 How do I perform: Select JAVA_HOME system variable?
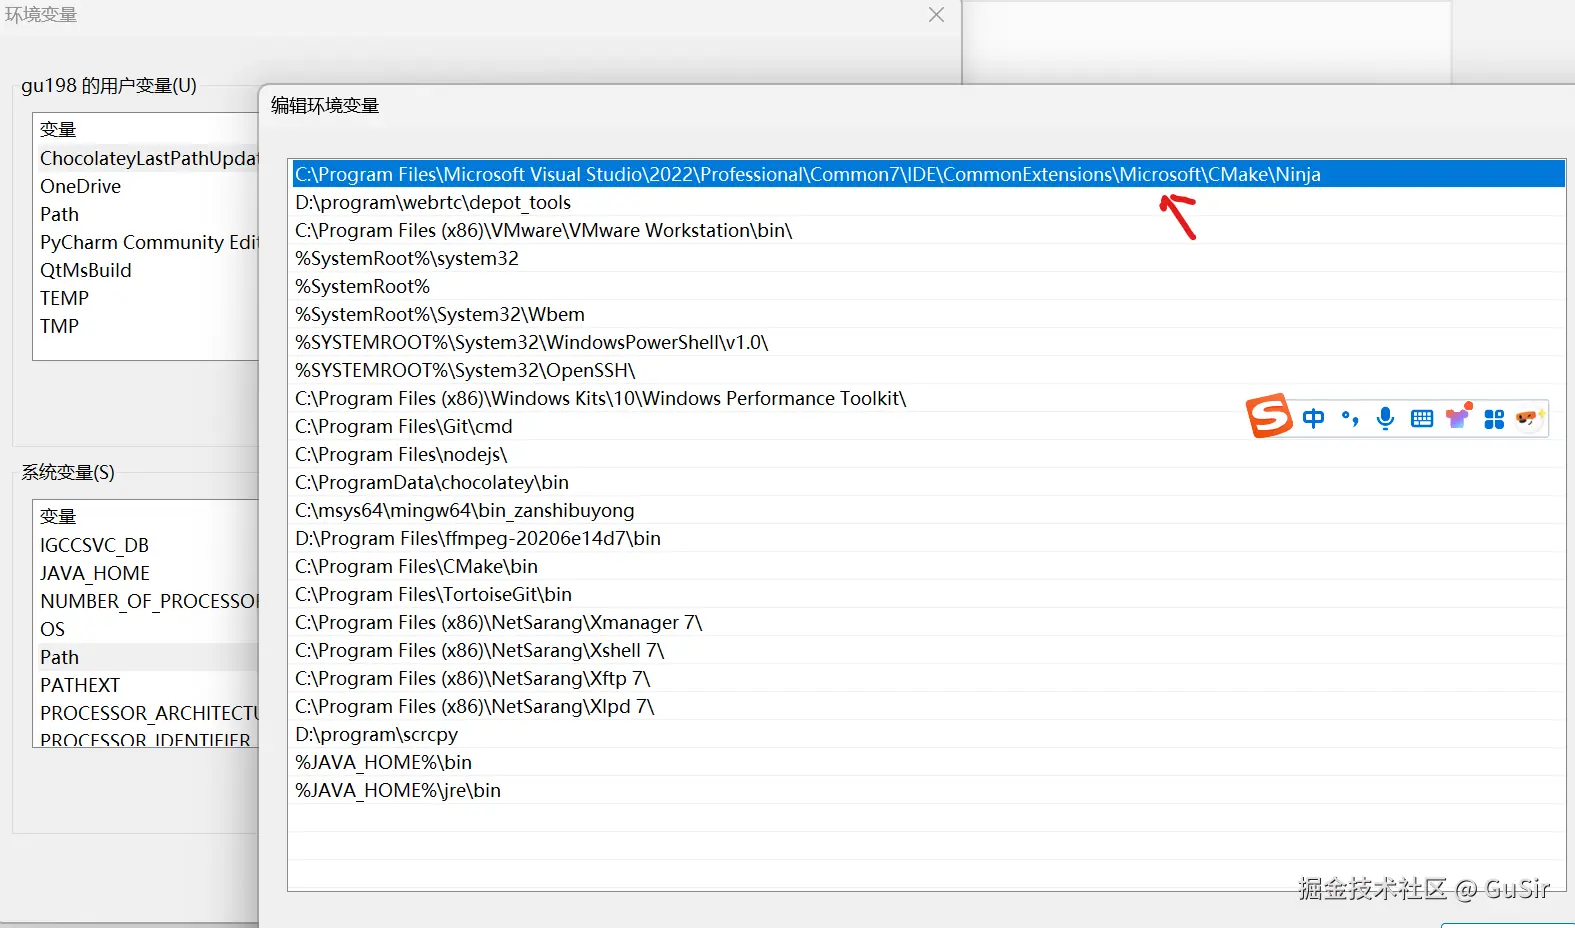[147, 573]
